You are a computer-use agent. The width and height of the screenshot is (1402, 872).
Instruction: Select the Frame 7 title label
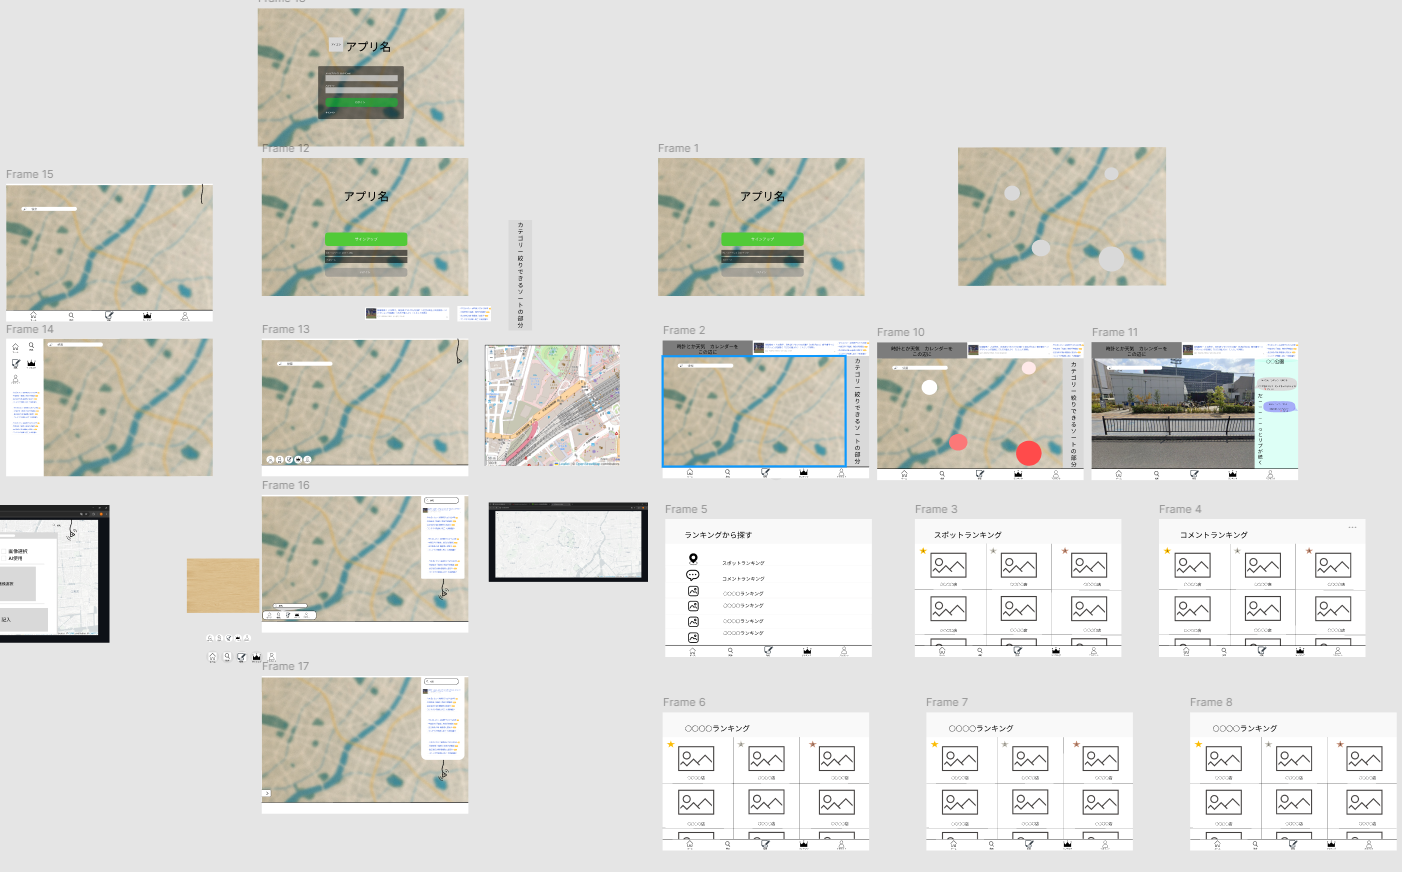click(946, 702)
